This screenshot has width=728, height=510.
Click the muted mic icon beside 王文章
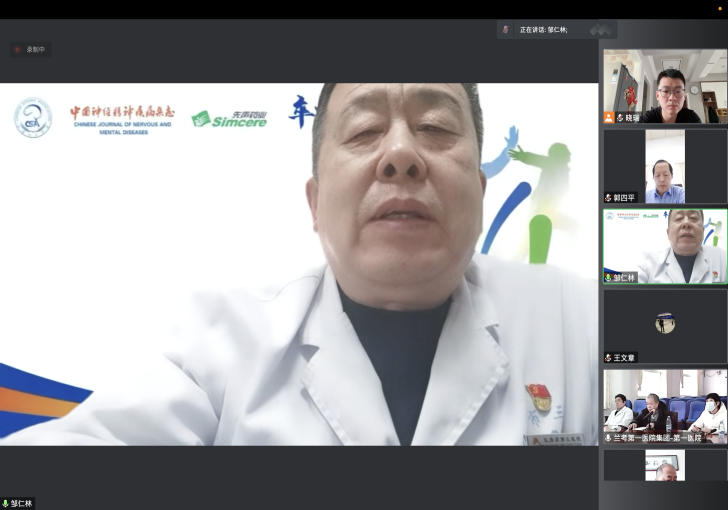click(608, 358)
